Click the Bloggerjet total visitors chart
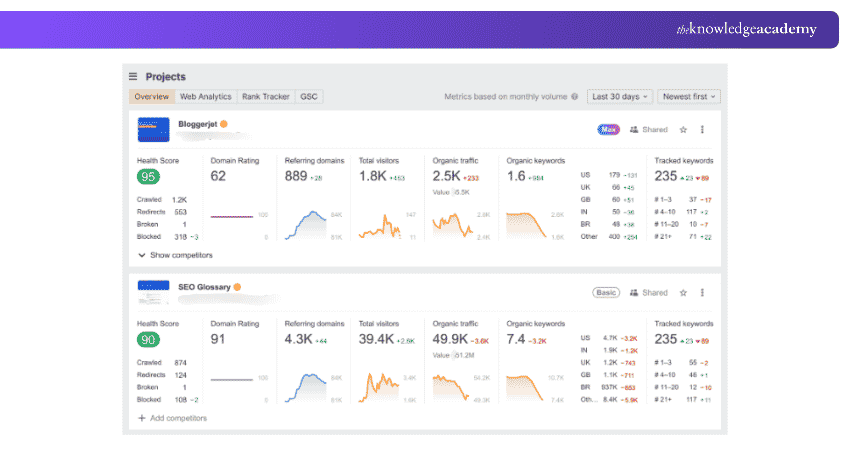Image resolution: width=850 pixels, height=450 pixels. pyautogui.click(x=379, y=227)
